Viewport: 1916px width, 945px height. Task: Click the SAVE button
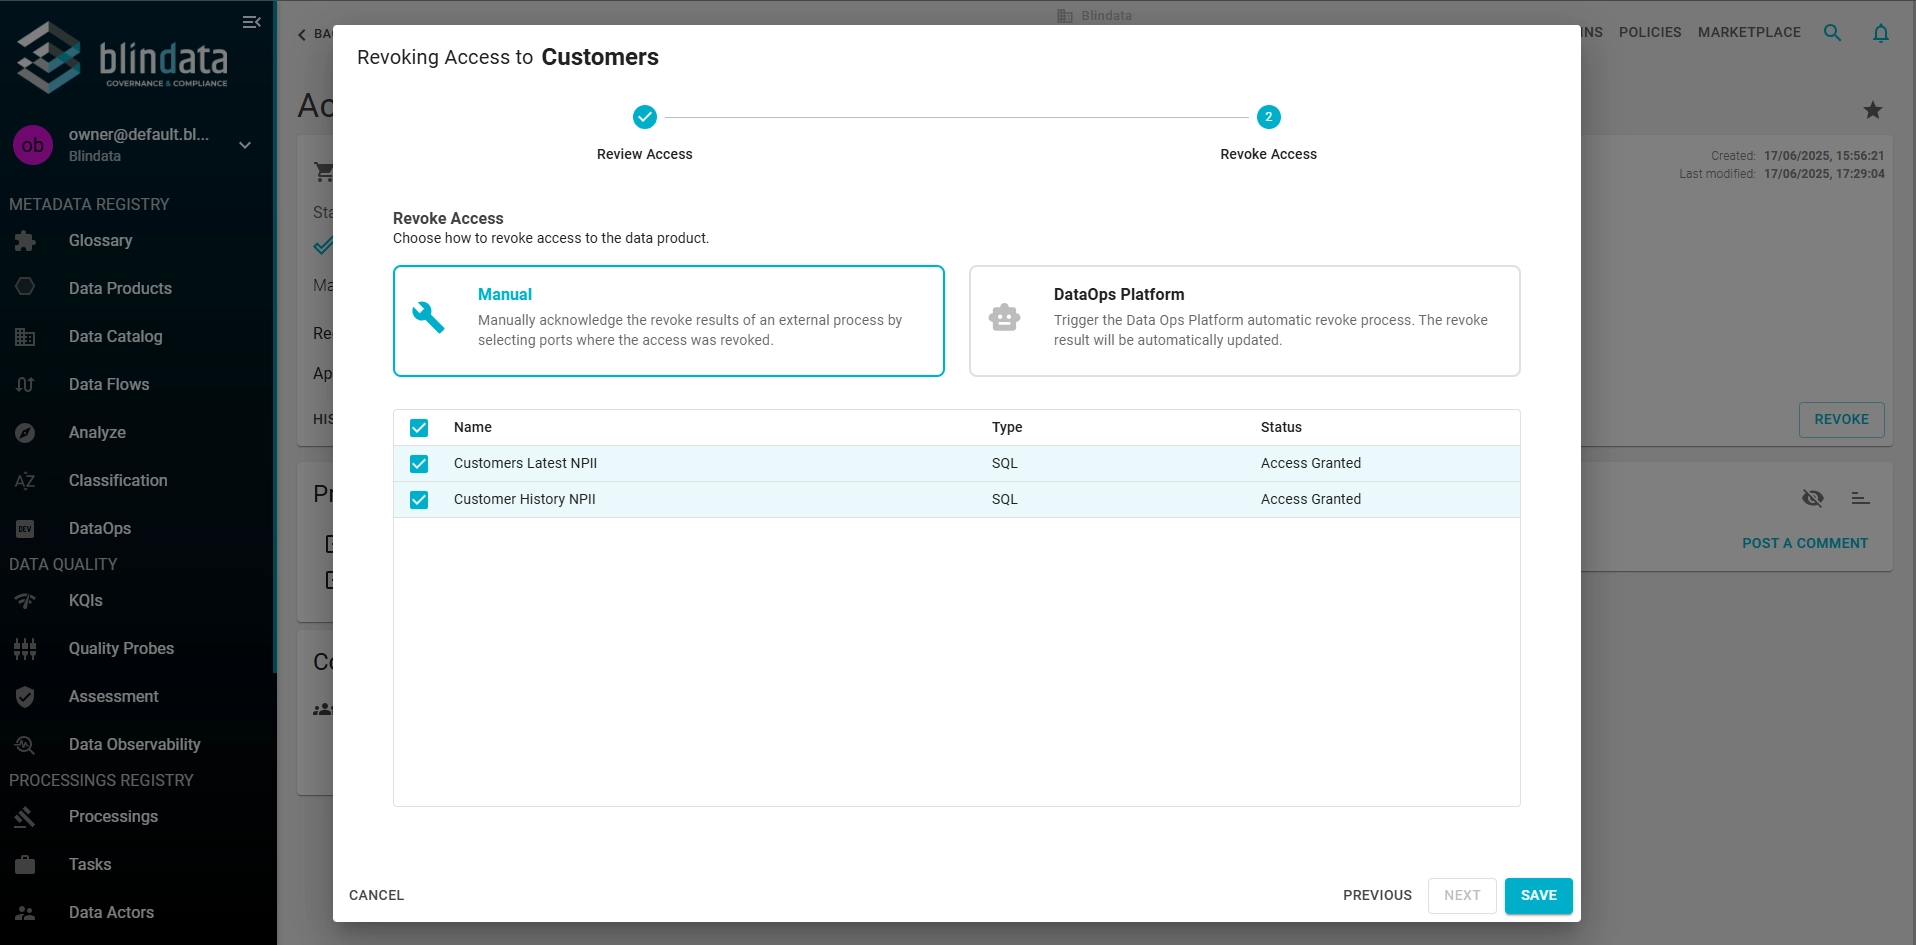1539,896
